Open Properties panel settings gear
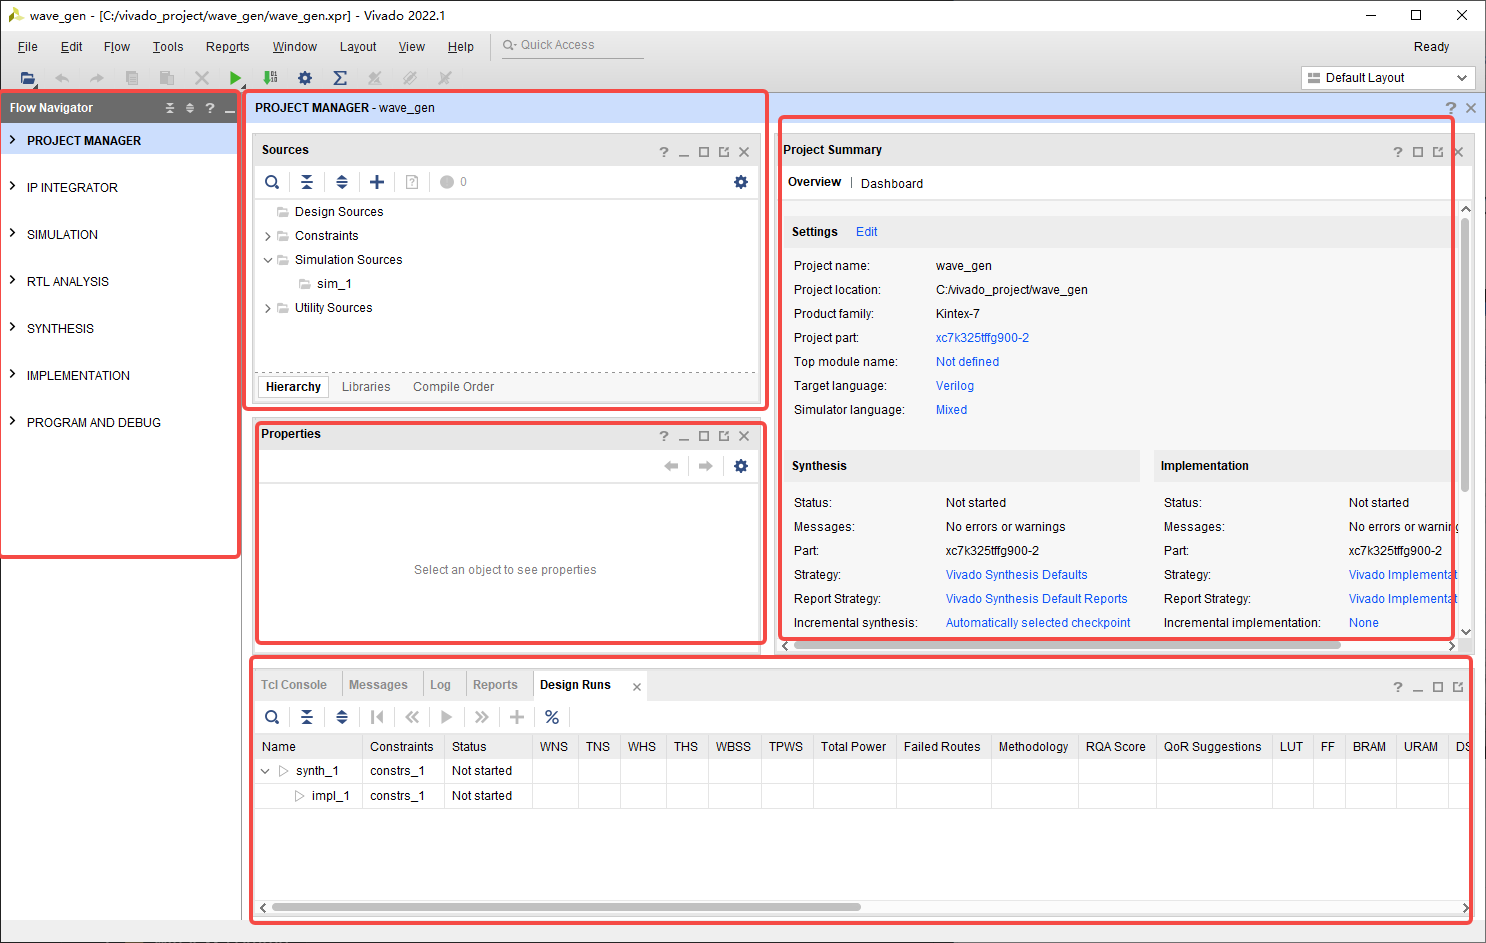Image resolution: width=1486 pixels, height=943 pixels. pyautogui.click(x=741, y=466)
